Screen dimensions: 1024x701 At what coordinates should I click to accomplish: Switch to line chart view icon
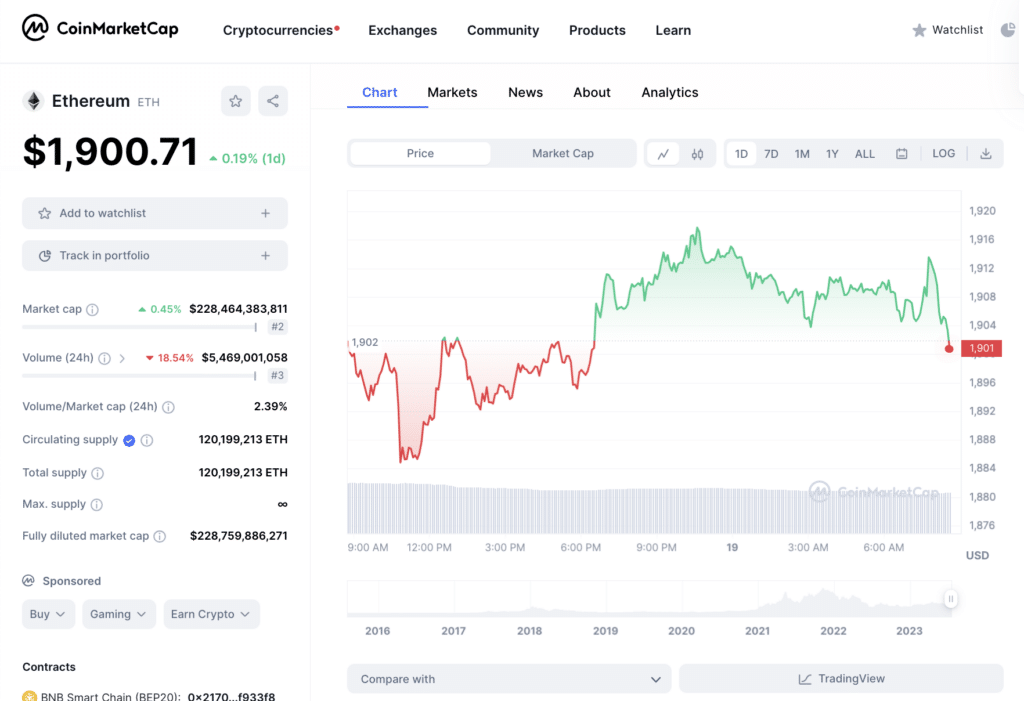point(663,154)
